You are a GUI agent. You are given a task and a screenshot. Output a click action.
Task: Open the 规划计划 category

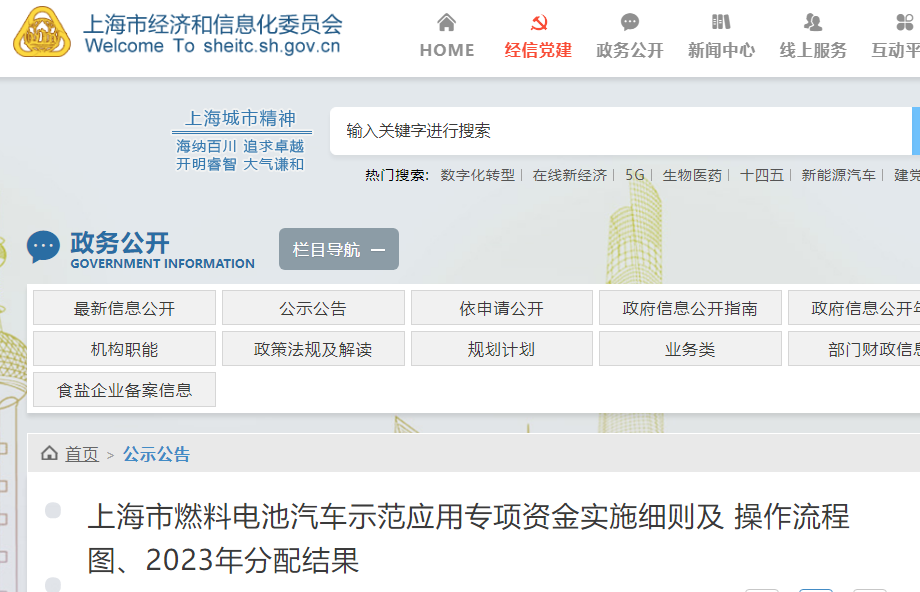point(501,349)
